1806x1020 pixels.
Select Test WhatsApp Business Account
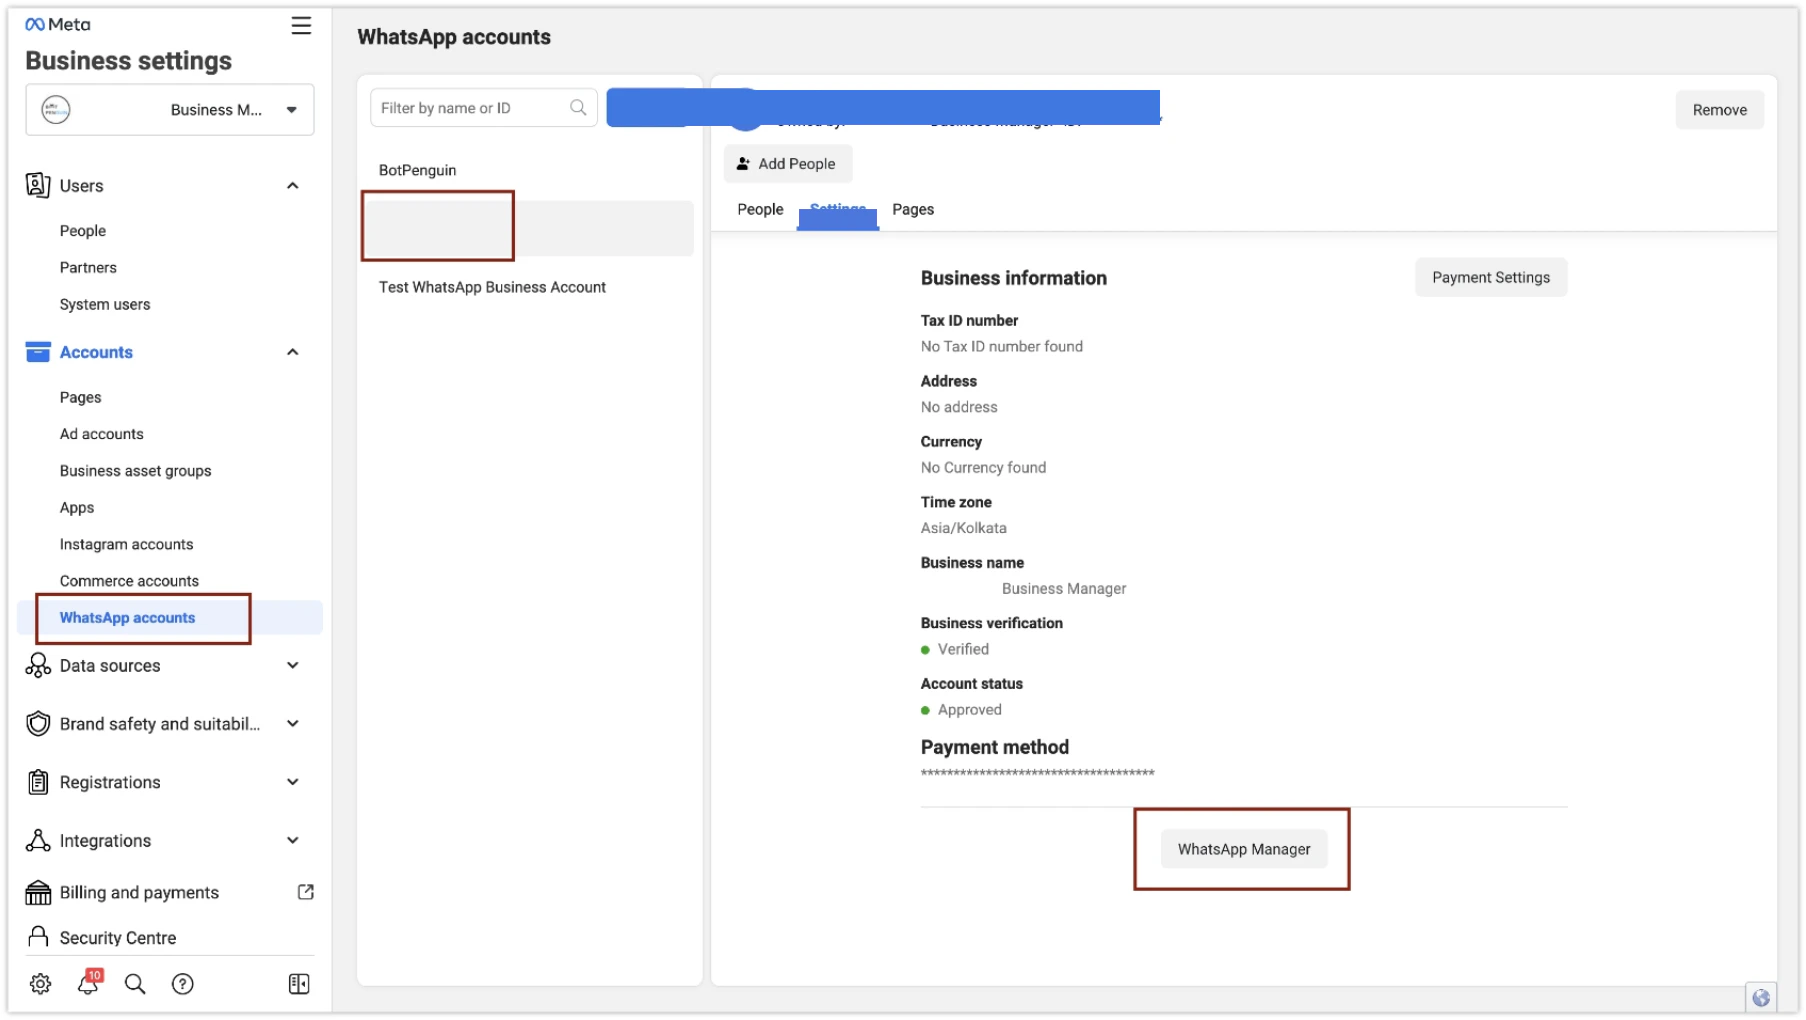492,287
